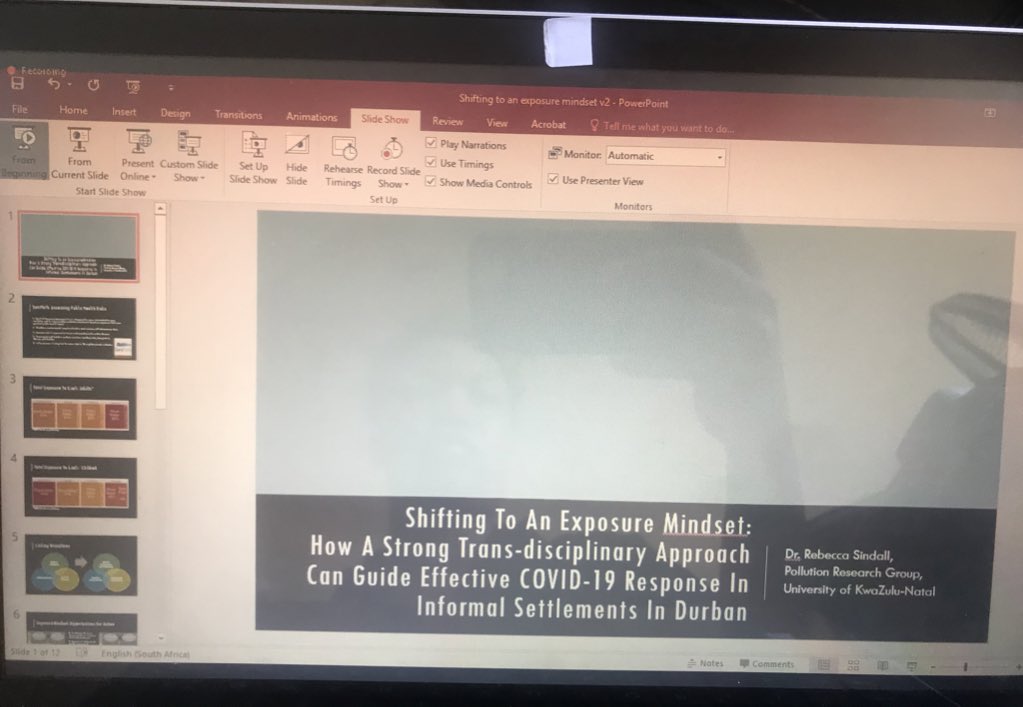Switch to Normal view in status bar
This screenshot has height=707, width=1023.
click(x=824, y=665)
